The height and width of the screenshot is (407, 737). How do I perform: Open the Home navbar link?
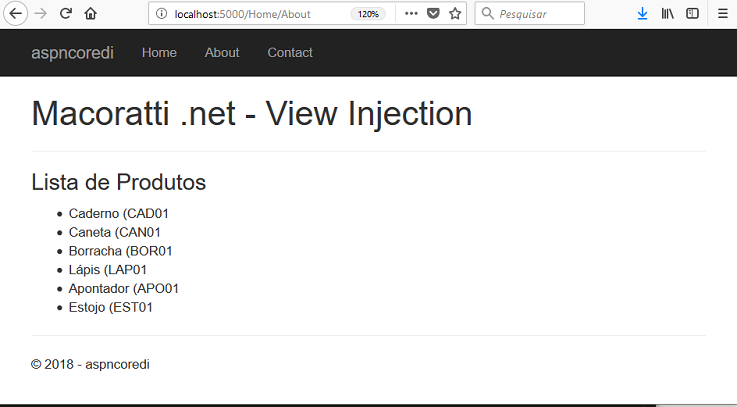click(159, 53)
